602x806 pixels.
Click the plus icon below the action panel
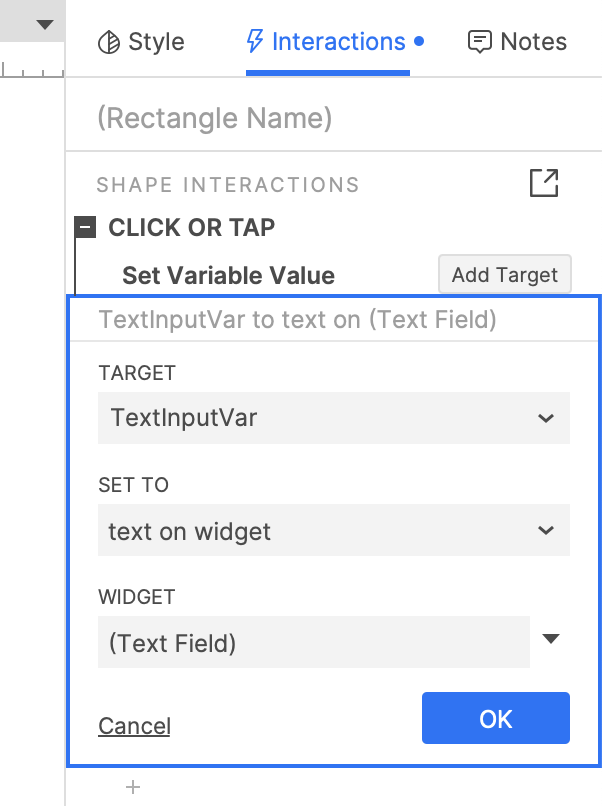(133, 787)
